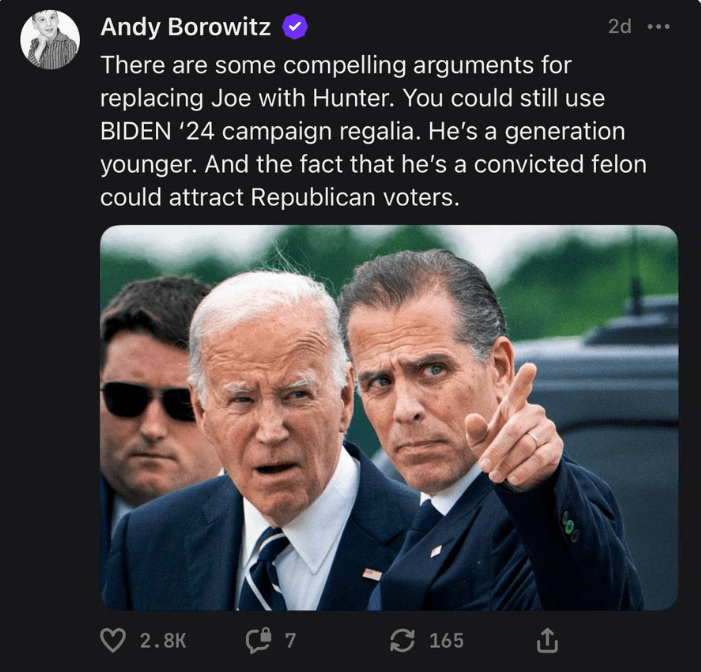View the 7 replies count

pyautogui.click(x=290, y=641)
